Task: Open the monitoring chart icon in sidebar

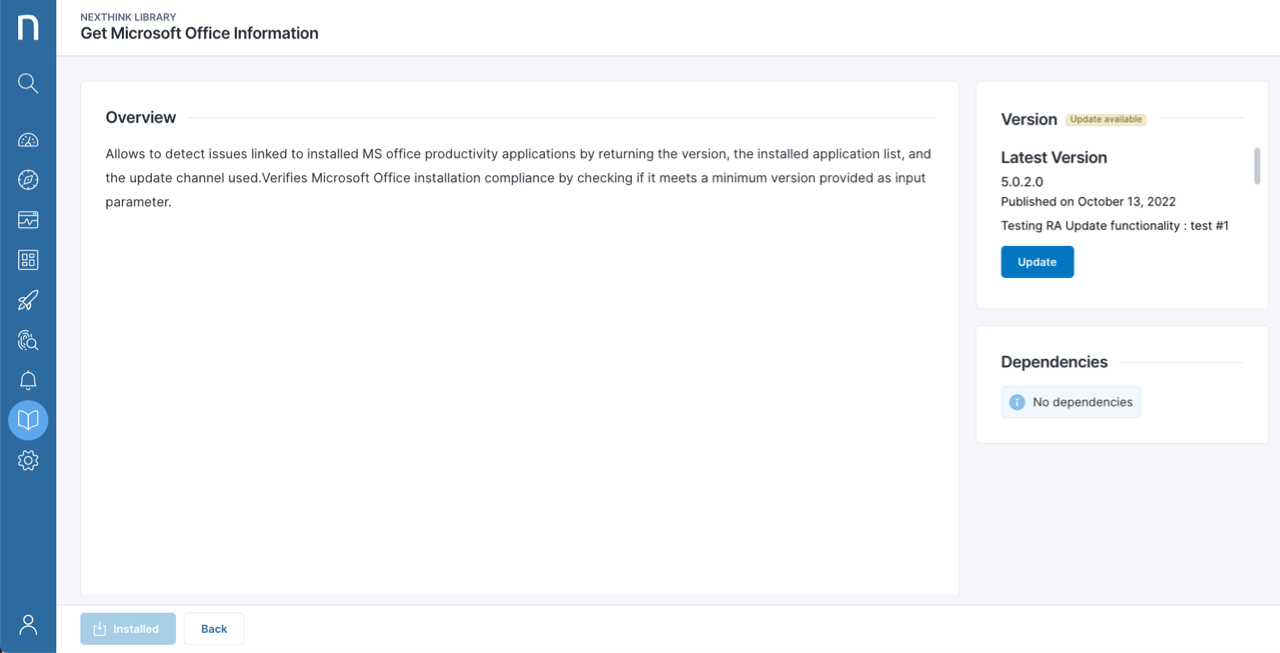Action: [x=27, y=220]
